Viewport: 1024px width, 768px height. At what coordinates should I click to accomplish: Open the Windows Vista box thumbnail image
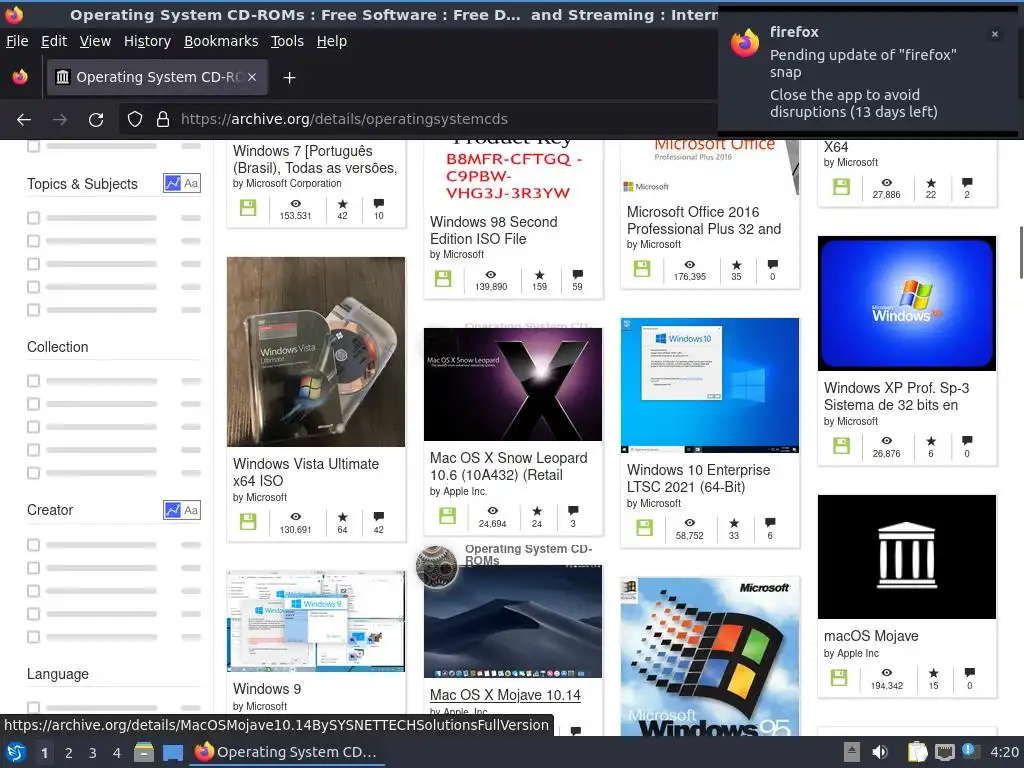click(316, 352)
